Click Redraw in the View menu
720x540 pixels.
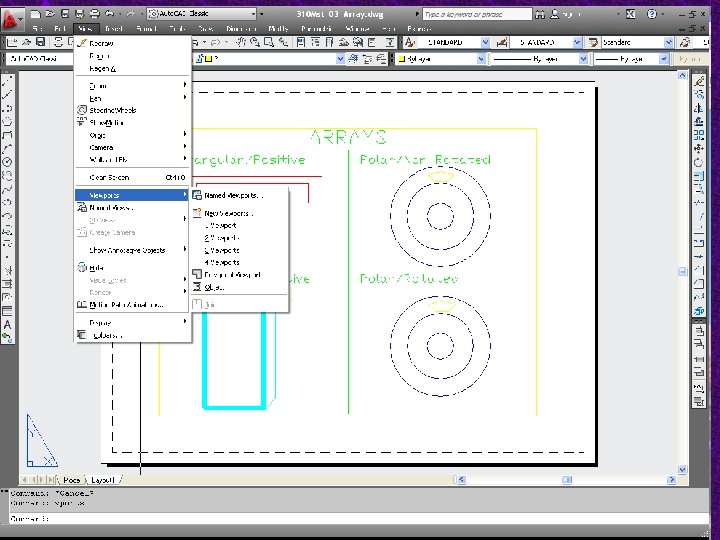pyautogui.click(x=101, y=44)
